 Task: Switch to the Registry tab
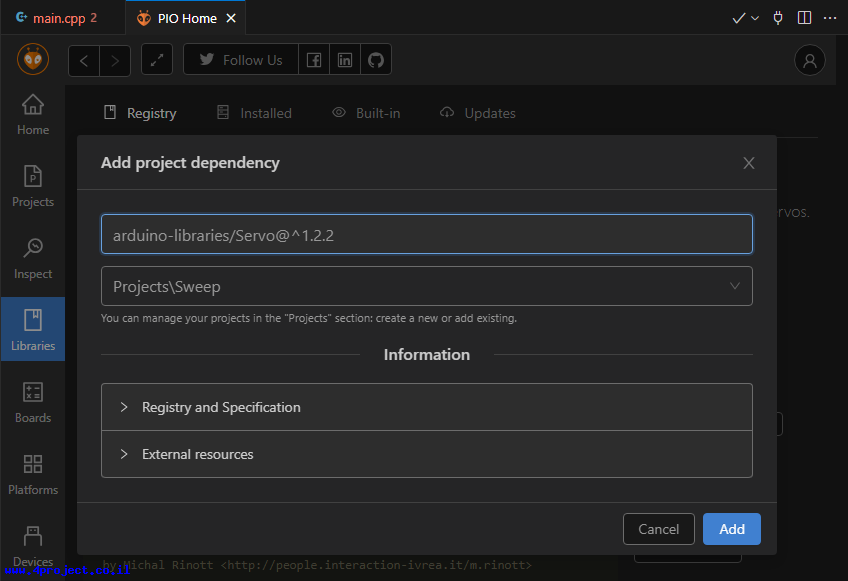(140, 113)
